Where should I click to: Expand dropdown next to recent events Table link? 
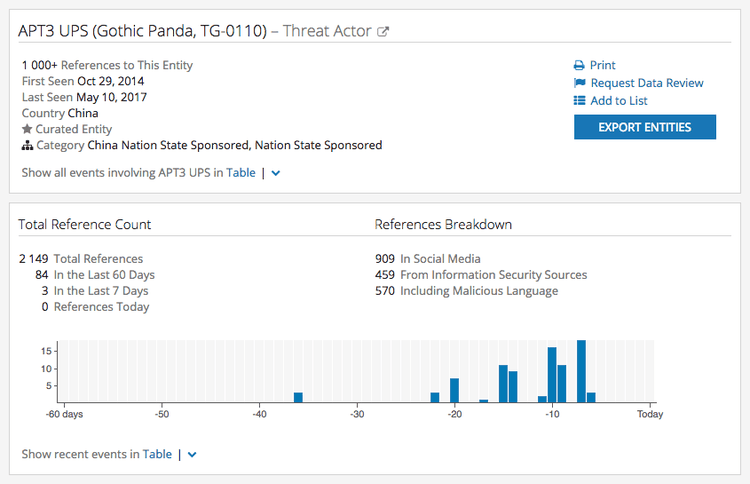192,454
